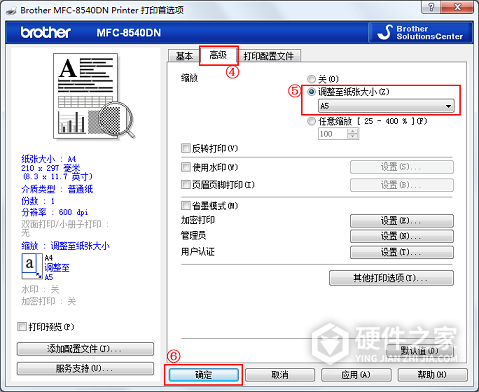Open 管理员 settings button
The image size is (479, 392).
pyautogui.click(x=402, y=236)
